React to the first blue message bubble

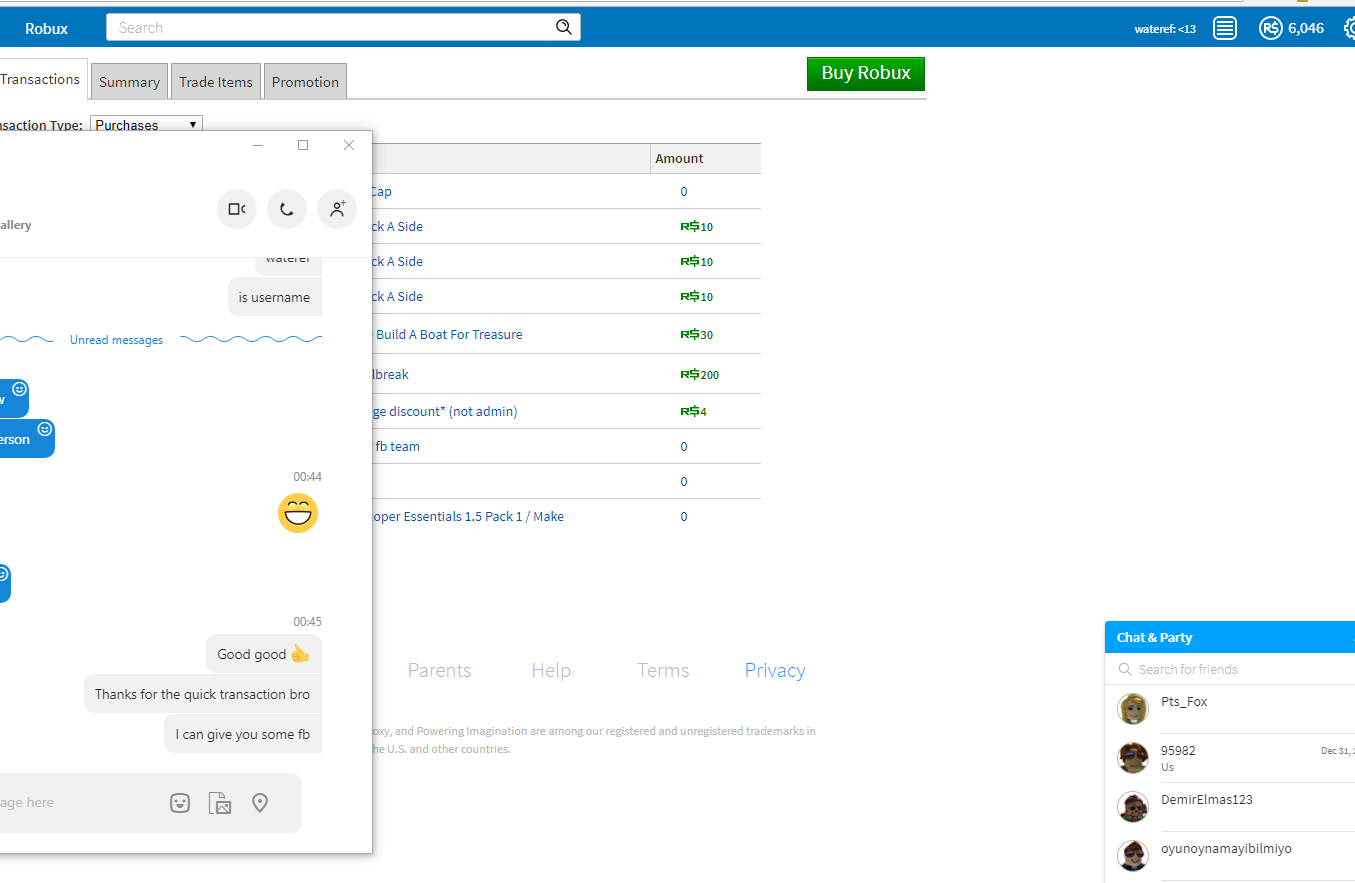(x=19, y=389)
